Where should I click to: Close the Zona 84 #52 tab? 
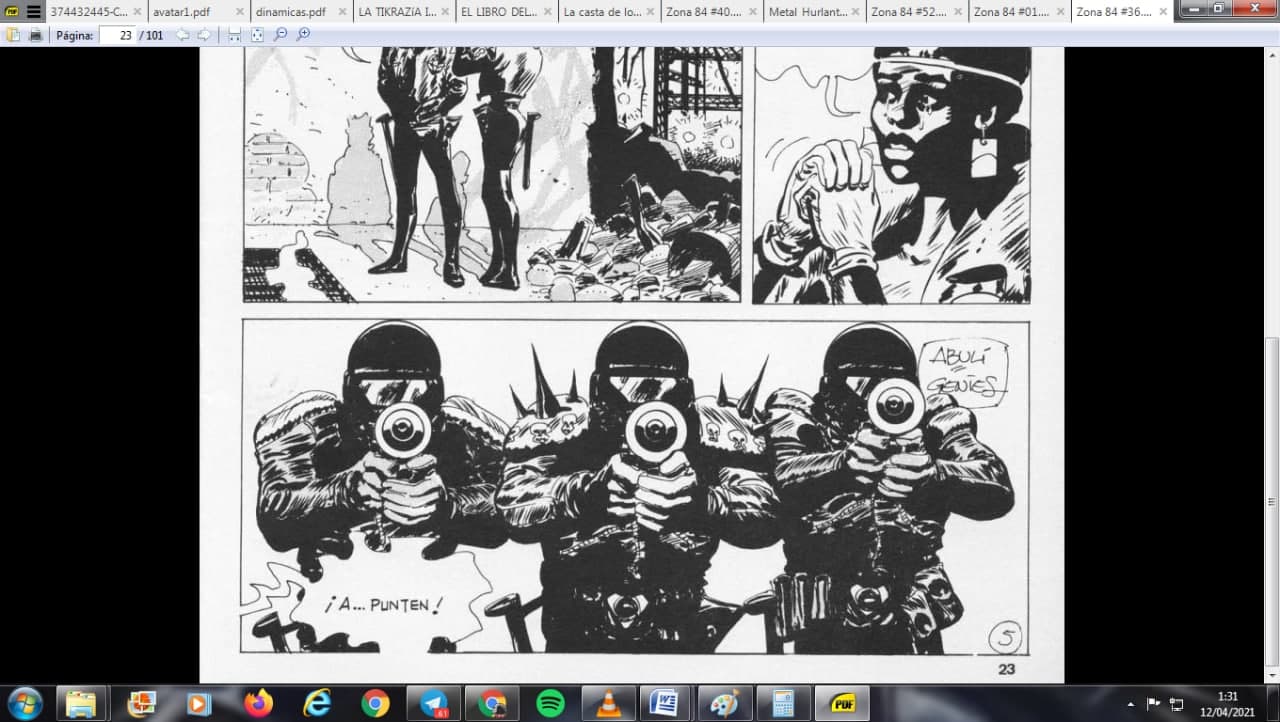[x=958, y=13]
